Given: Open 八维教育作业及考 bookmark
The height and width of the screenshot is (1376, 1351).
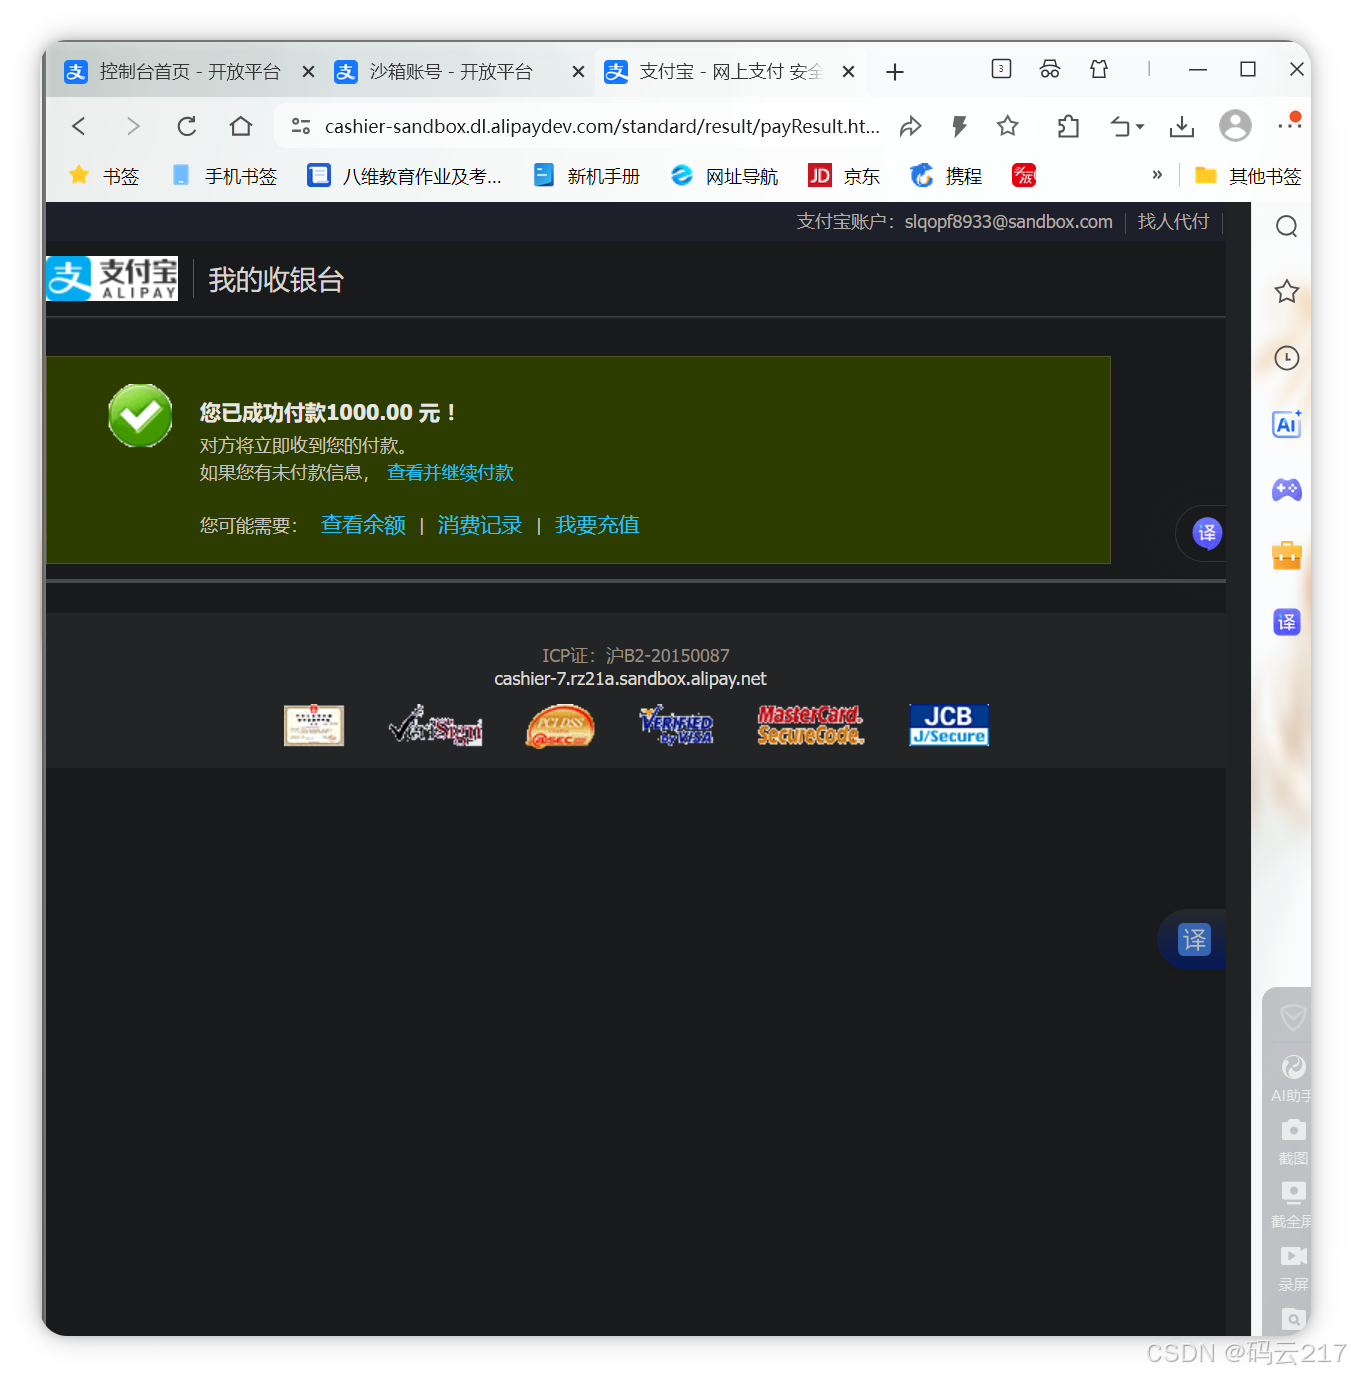Looking at the screenshot, I should click(405, 176).
